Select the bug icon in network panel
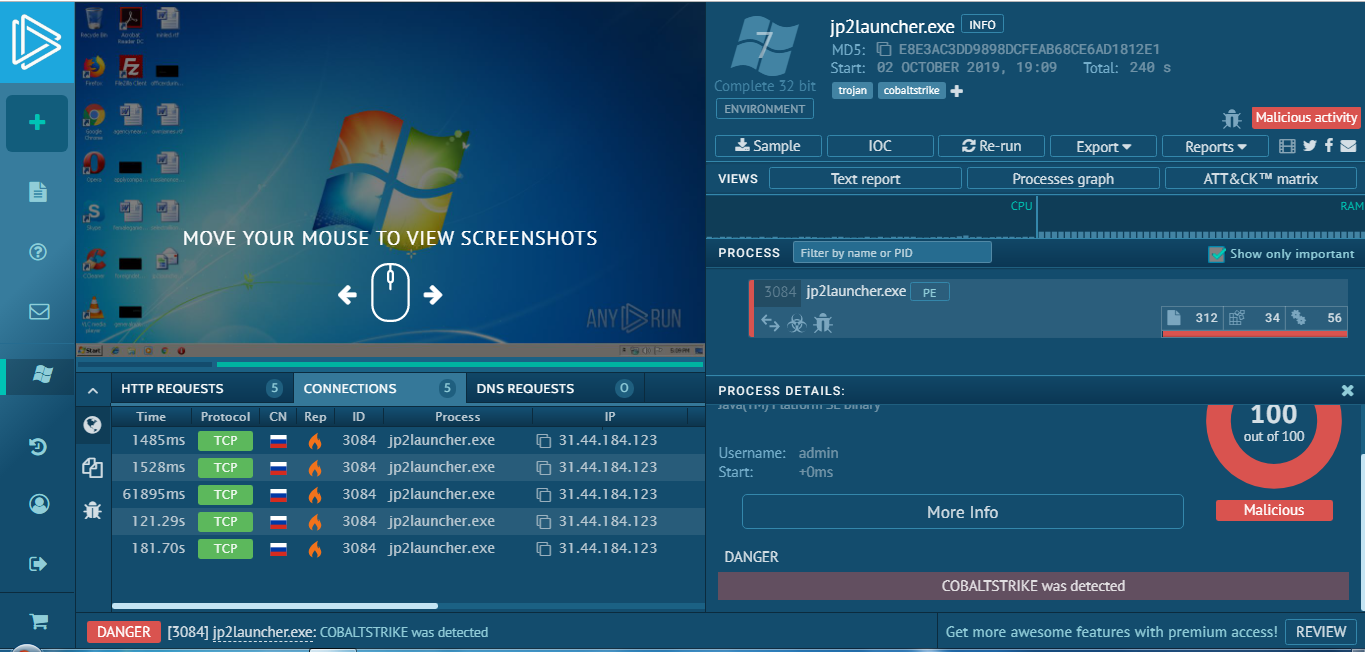 click(93, 509)
